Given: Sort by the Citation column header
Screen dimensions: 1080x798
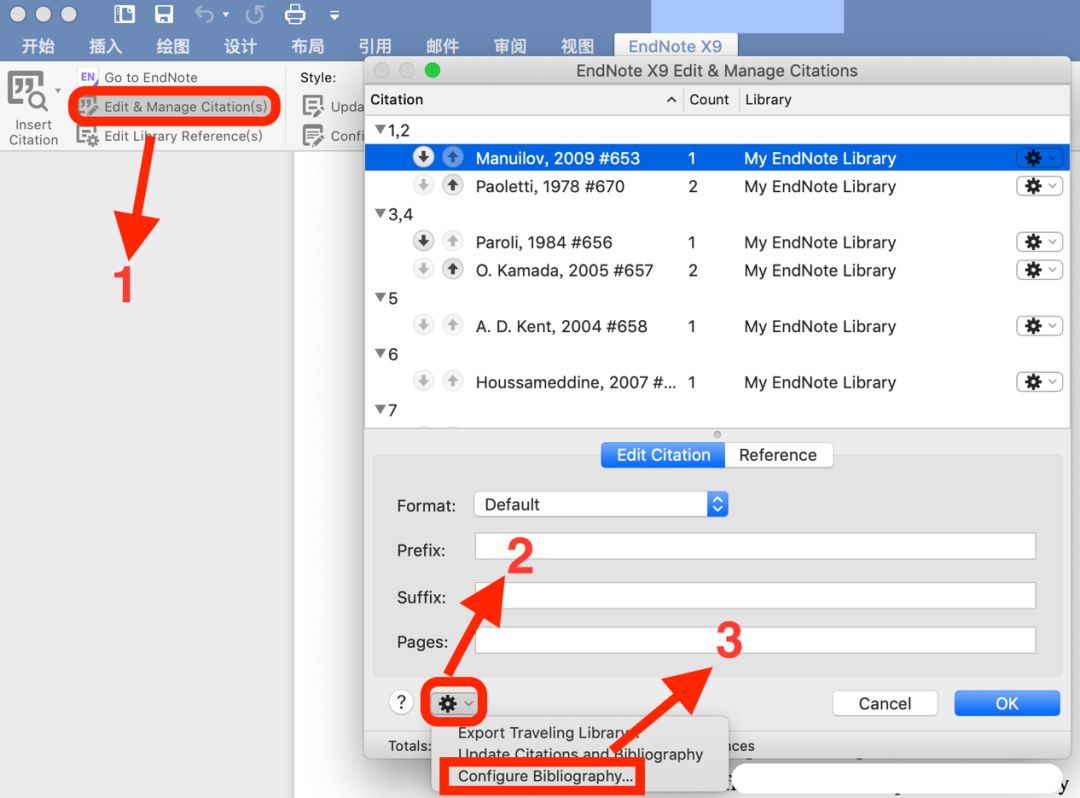Looking at the screenshot, I should 524,100.
